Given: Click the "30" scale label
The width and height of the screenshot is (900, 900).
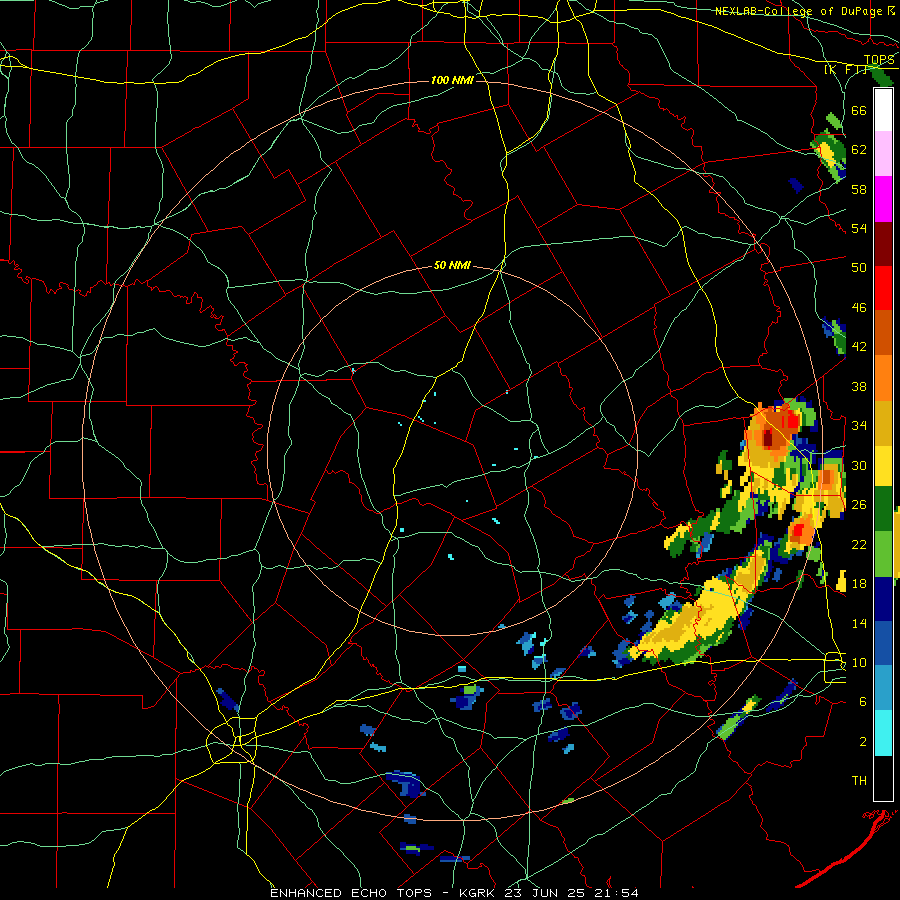Looking at the screenshot, I should coord(859,465).
